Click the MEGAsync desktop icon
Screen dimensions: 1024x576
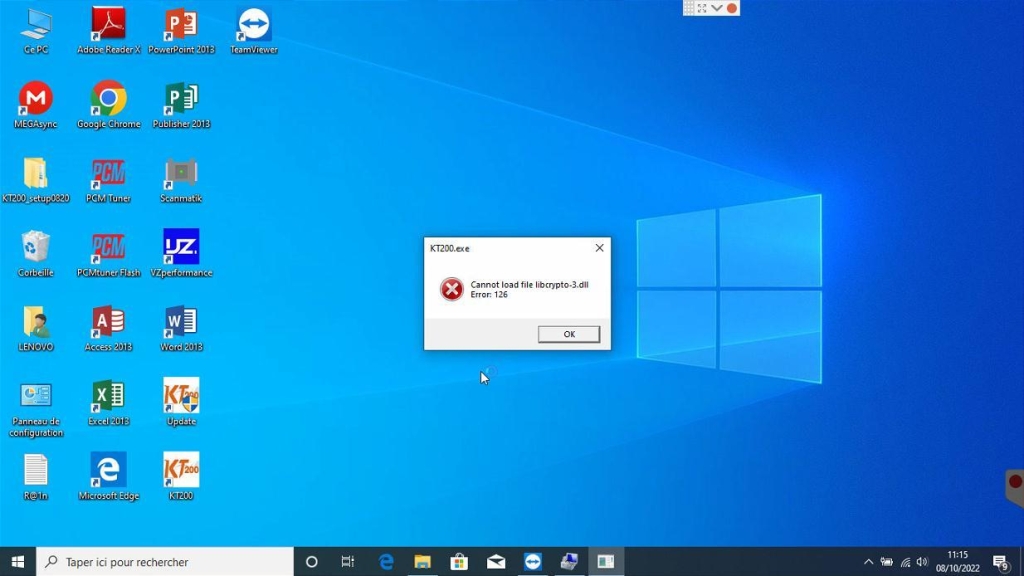point(36,104)
